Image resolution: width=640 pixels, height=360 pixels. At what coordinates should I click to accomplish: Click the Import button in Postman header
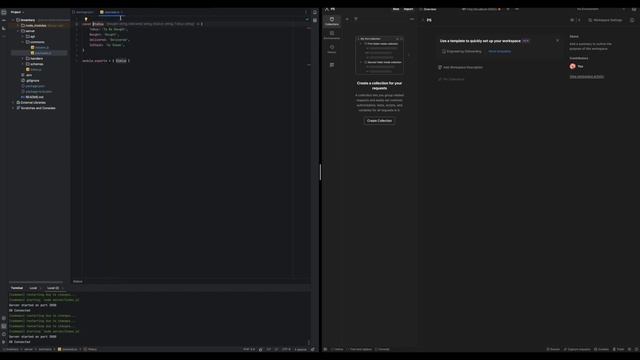408,9
